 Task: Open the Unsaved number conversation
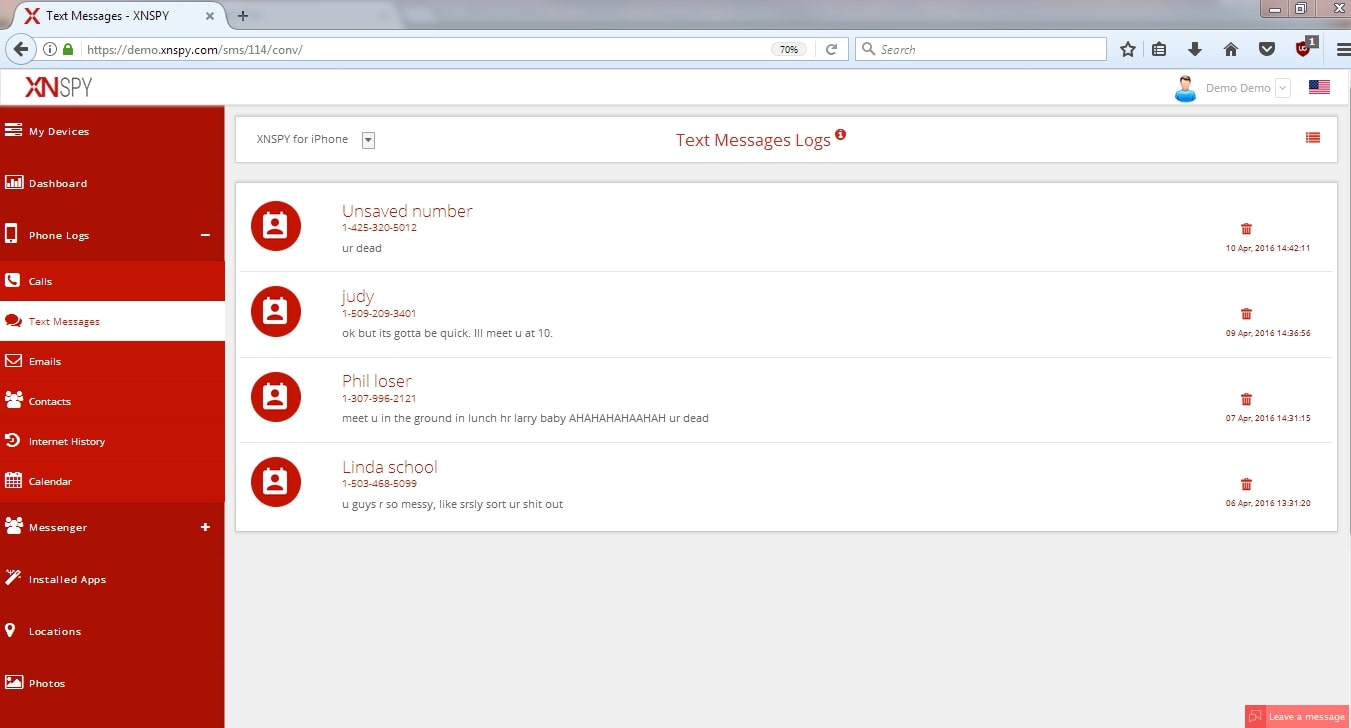[x=407, y=211]
